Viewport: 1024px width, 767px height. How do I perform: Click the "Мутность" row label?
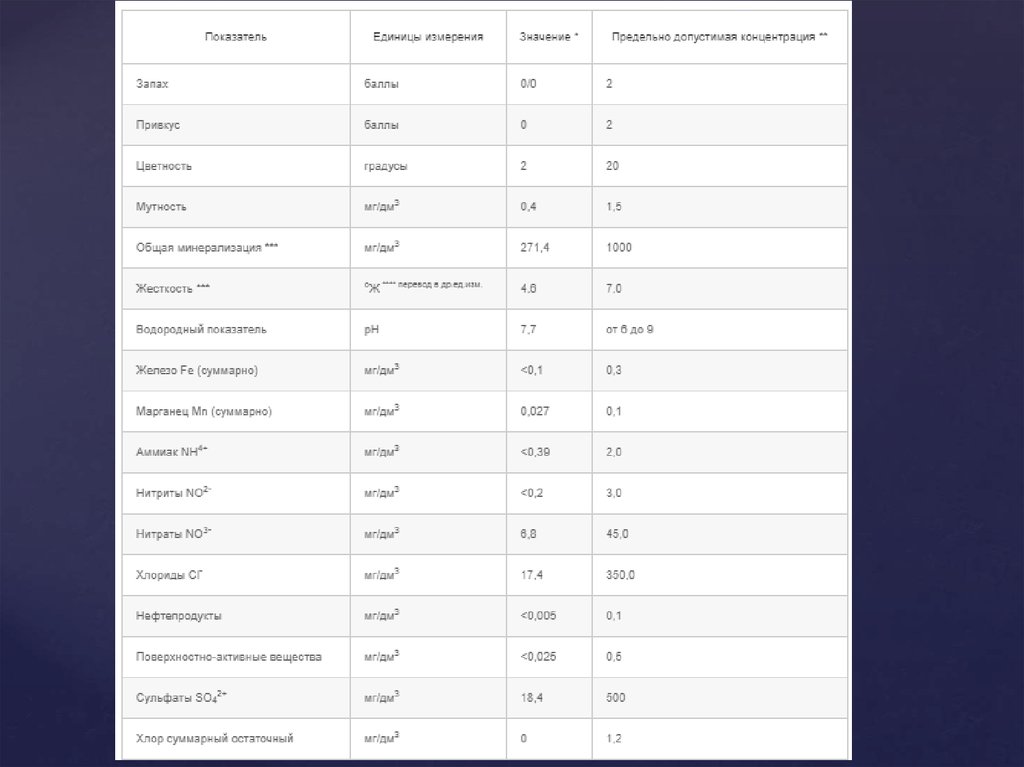(x=161, y=207)
